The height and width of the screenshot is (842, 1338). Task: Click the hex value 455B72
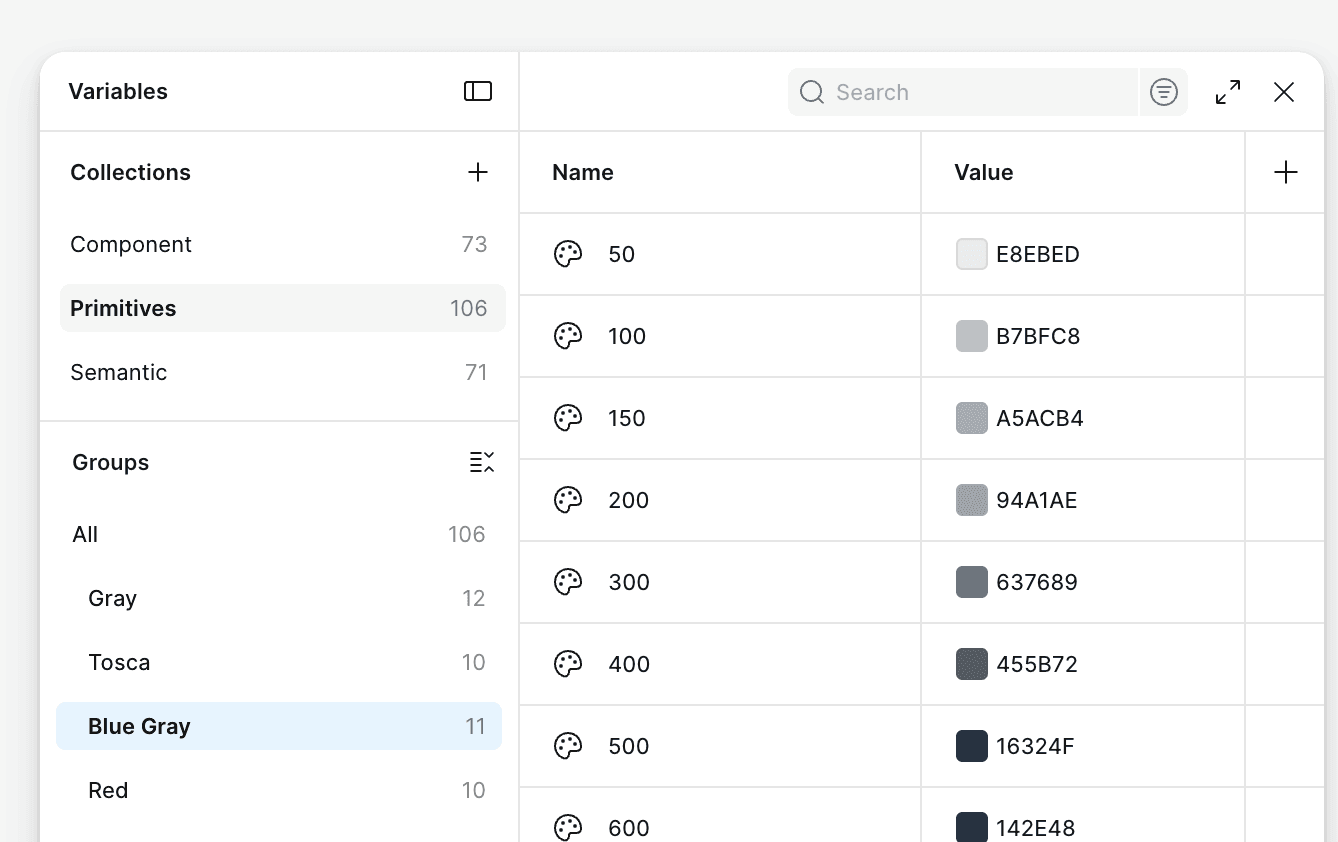pos(1037,664)
